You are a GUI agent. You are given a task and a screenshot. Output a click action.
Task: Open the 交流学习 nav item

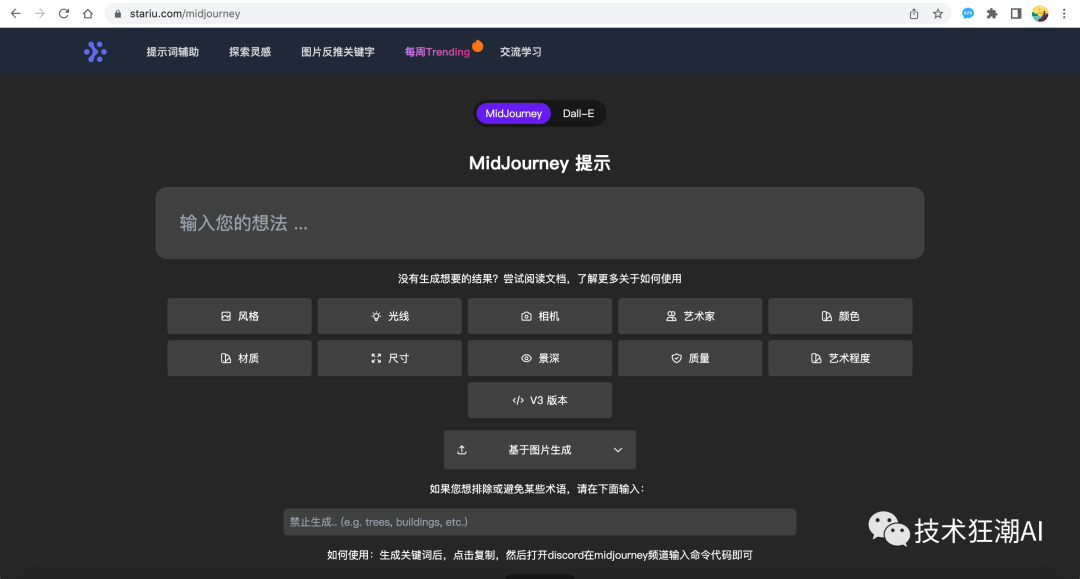coord(521,52)
